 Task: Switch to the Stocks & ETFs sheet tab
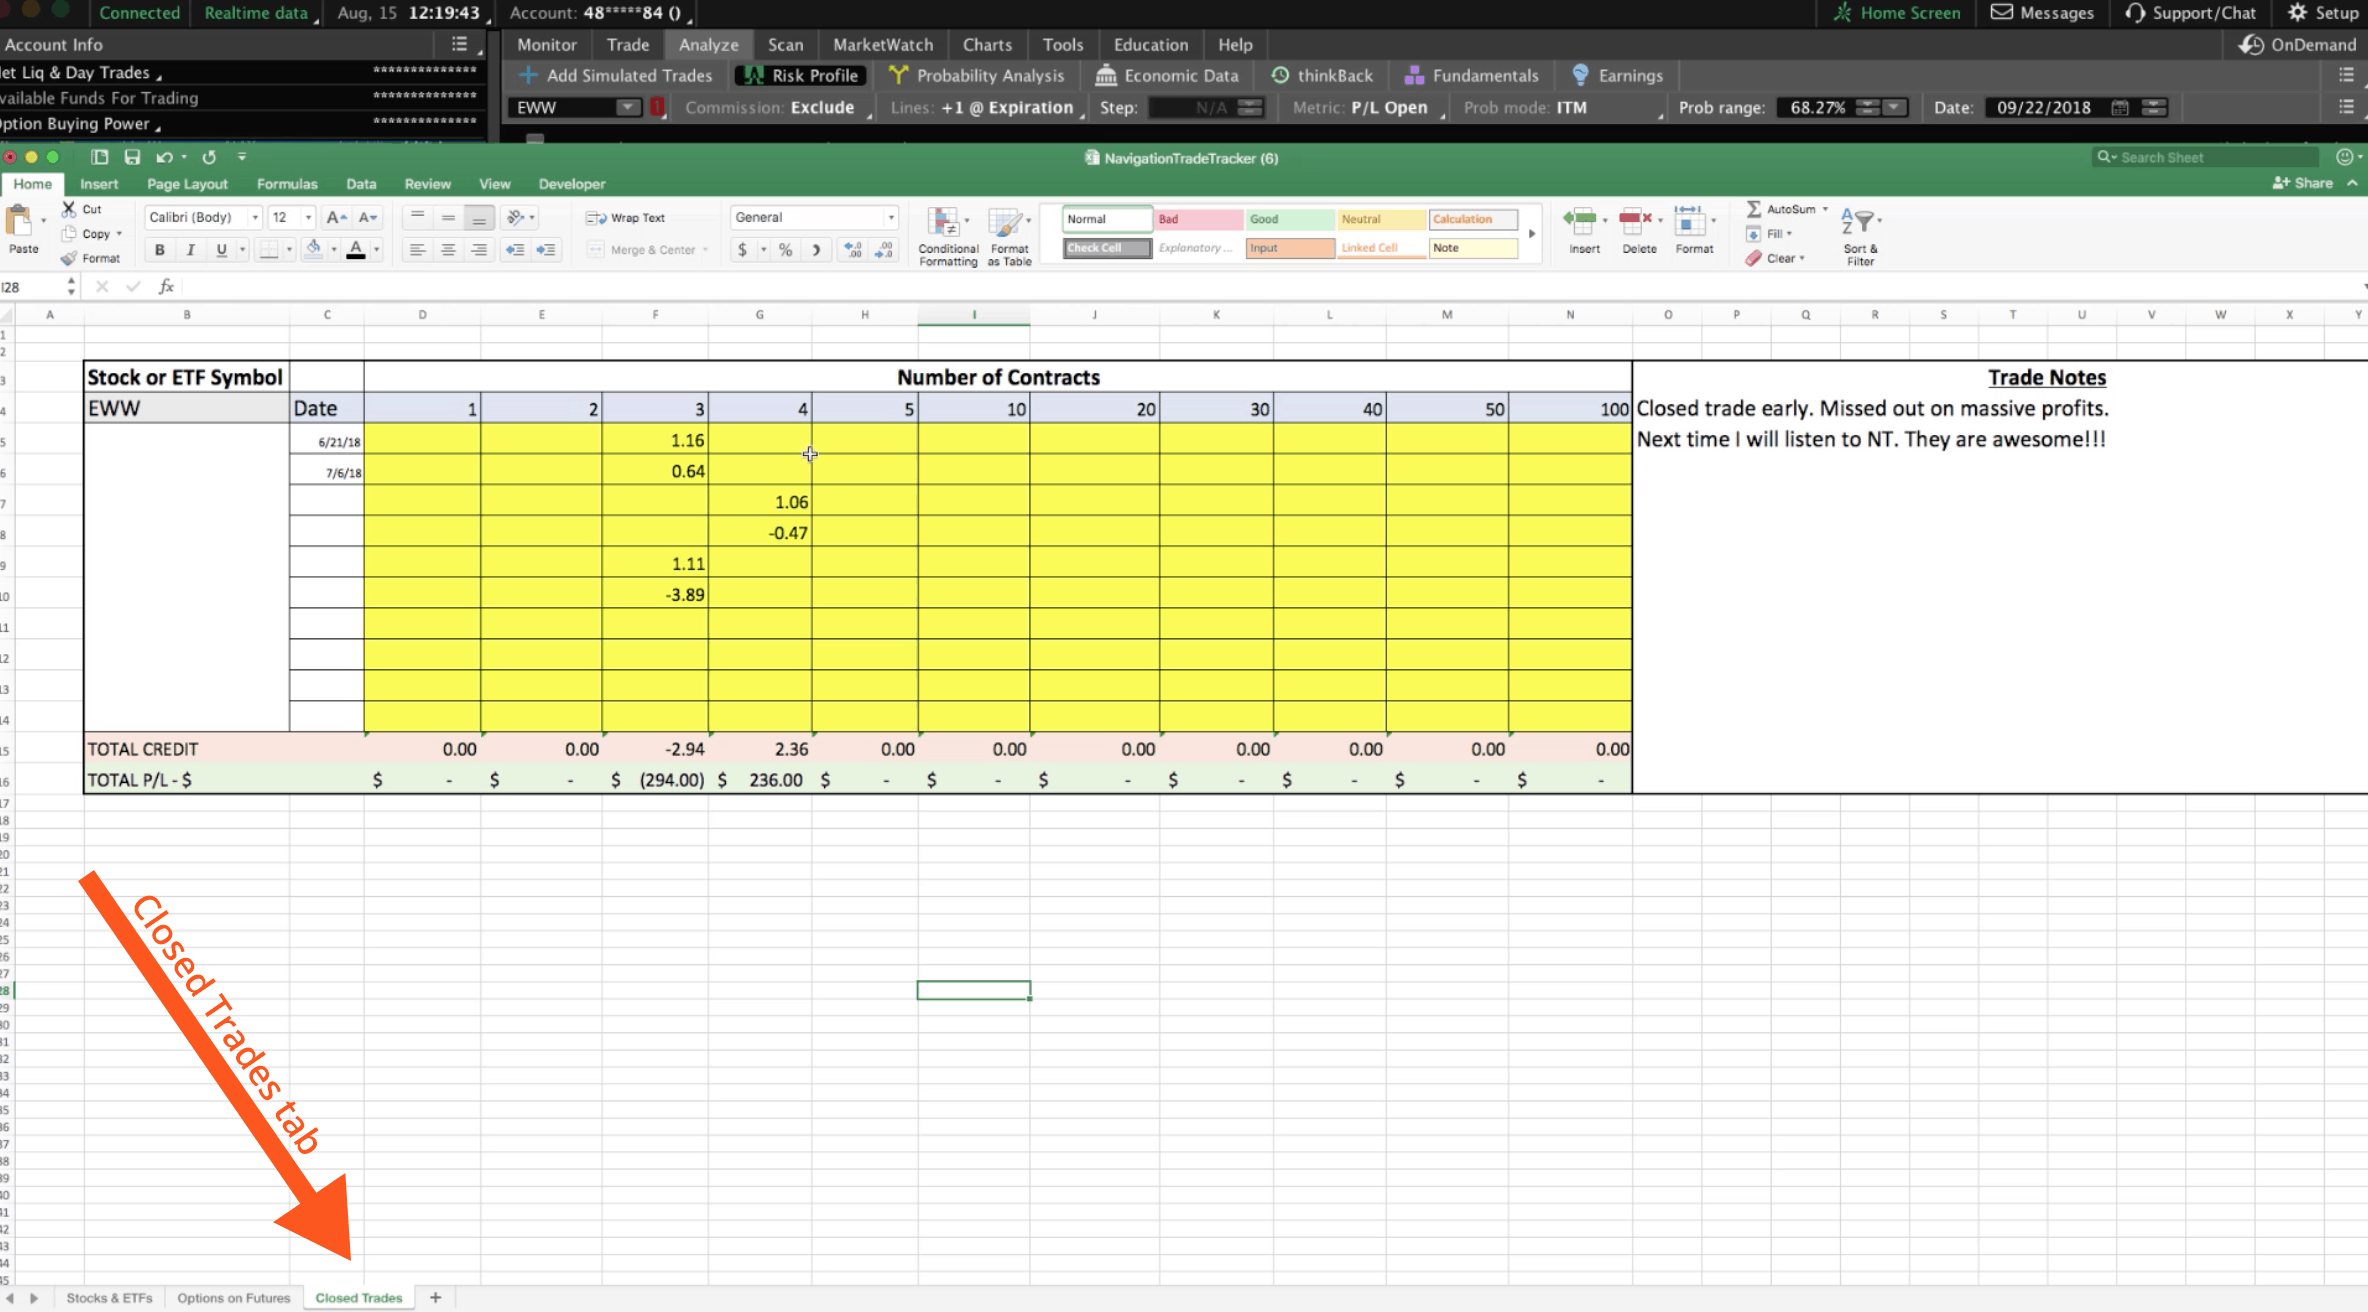109,1298
